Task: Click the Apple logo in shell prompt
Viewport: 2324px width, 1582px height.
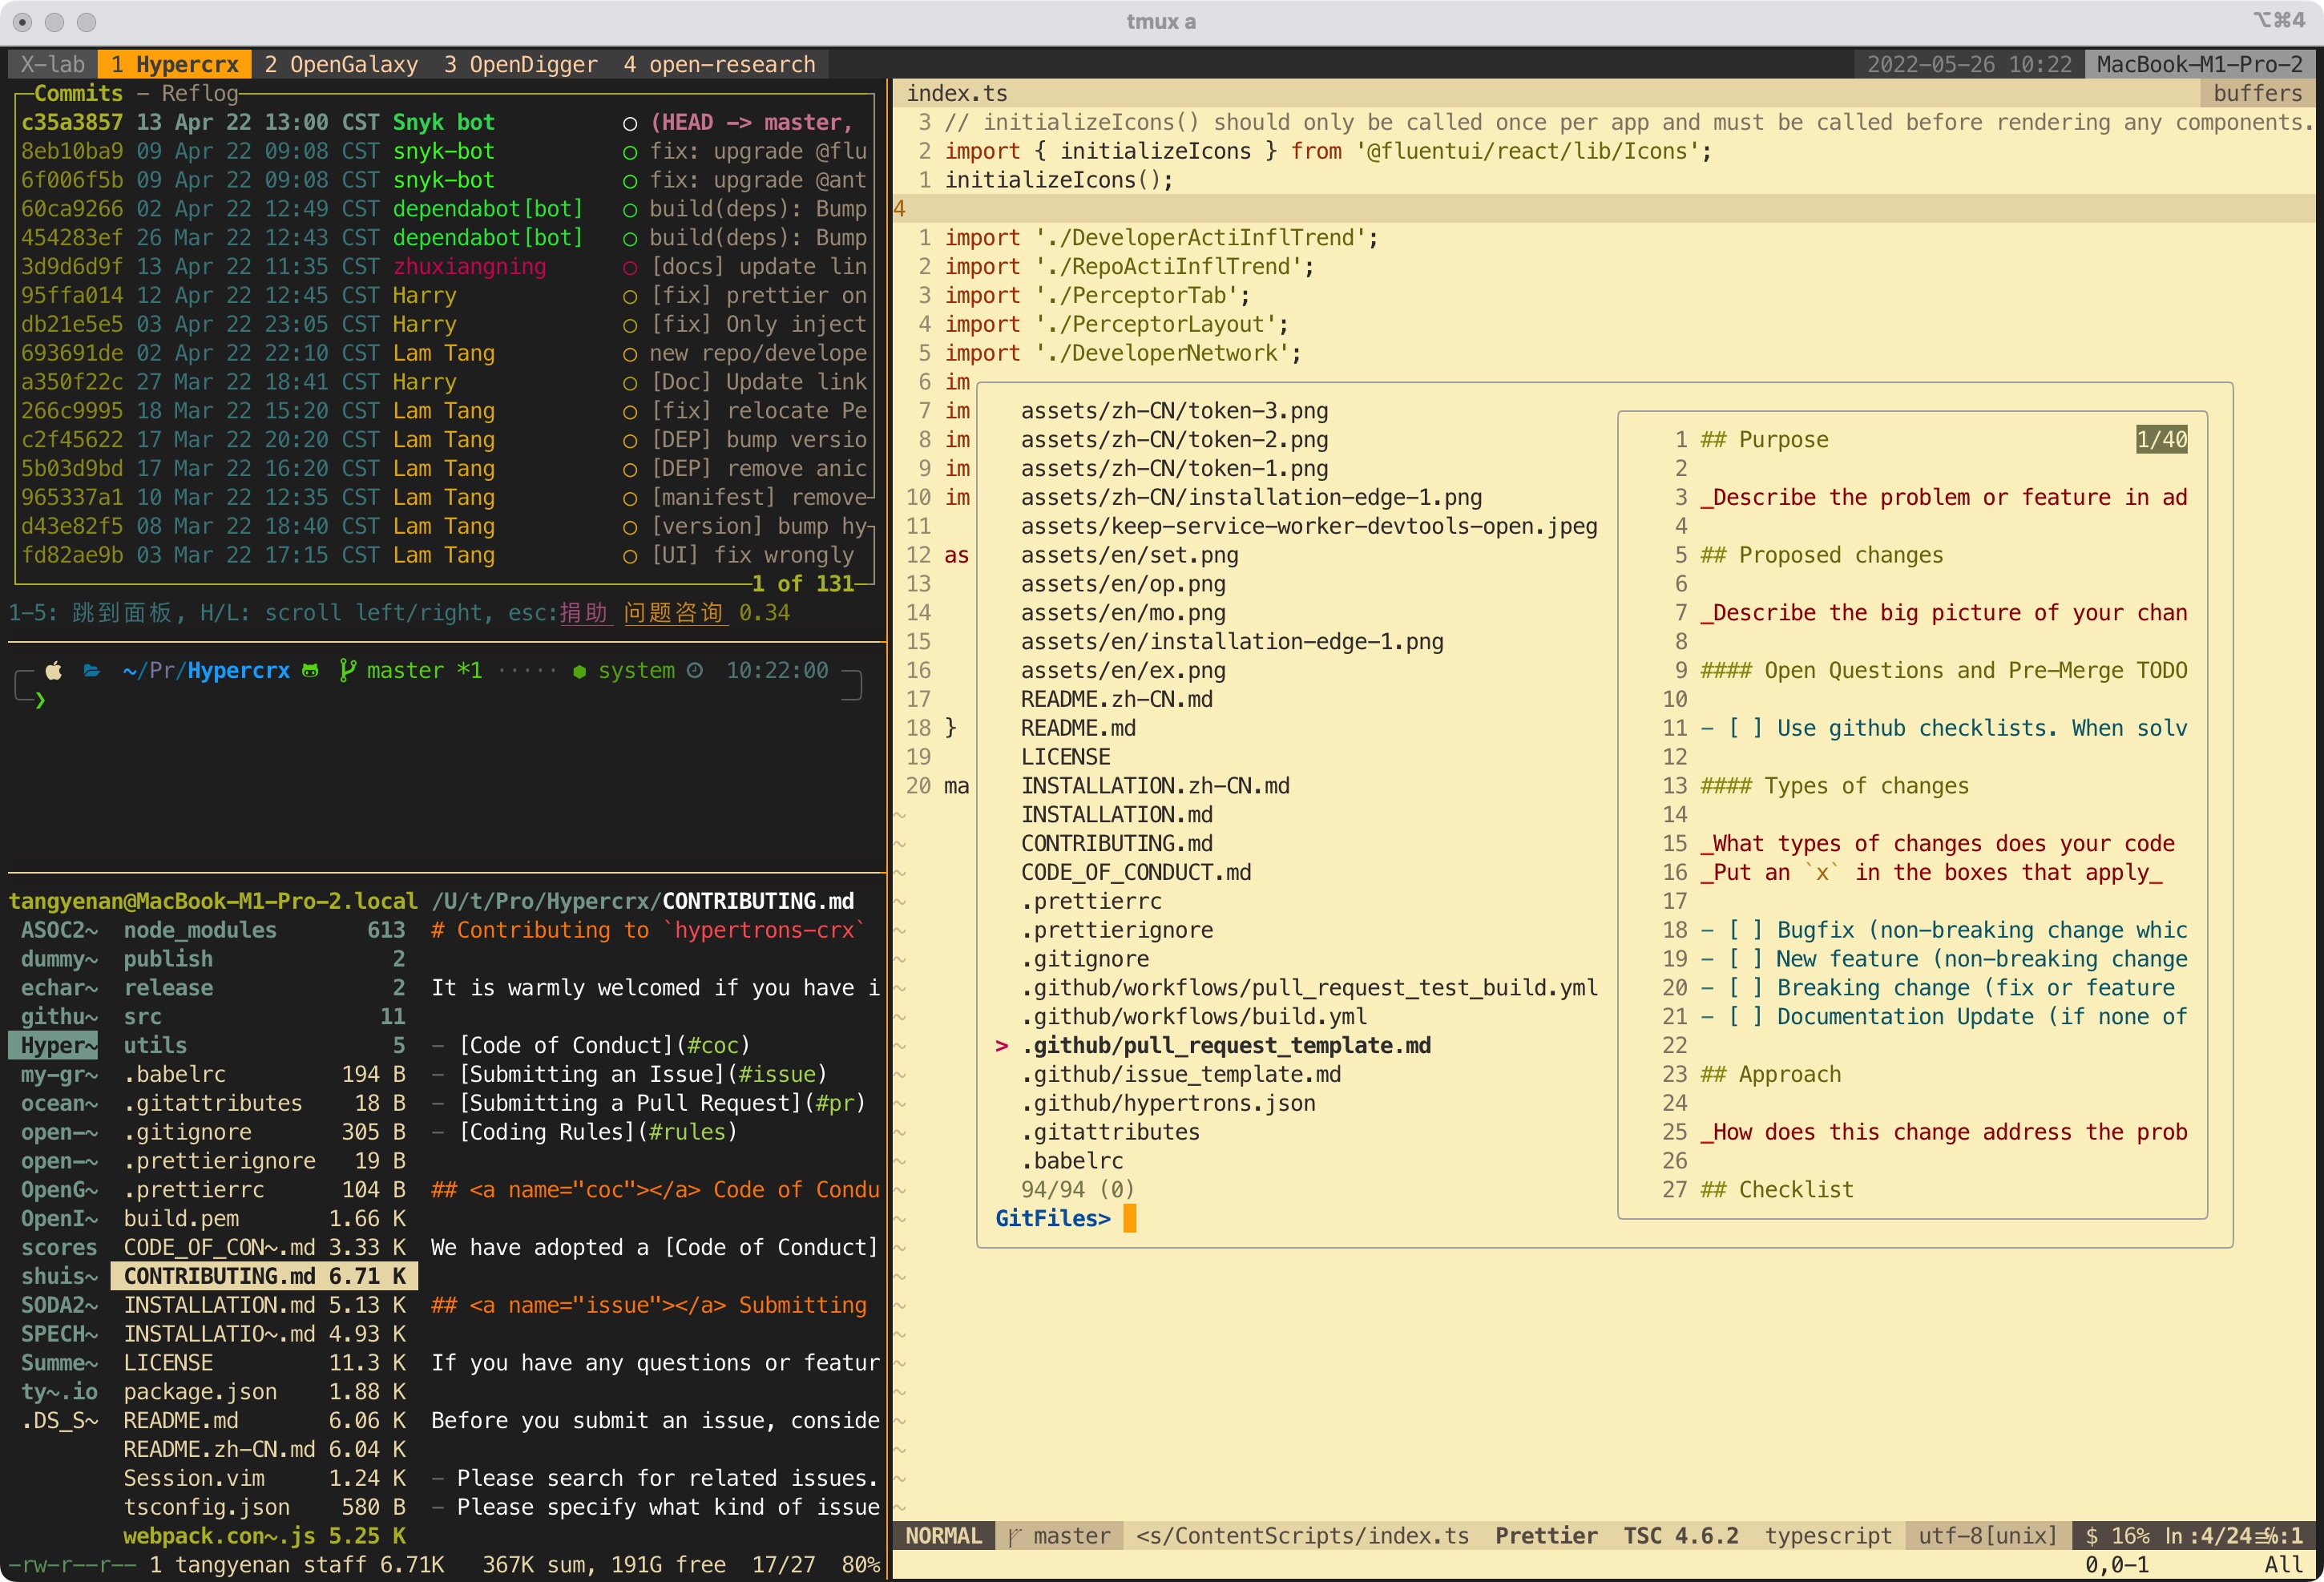Action: [x=54, y=671]
